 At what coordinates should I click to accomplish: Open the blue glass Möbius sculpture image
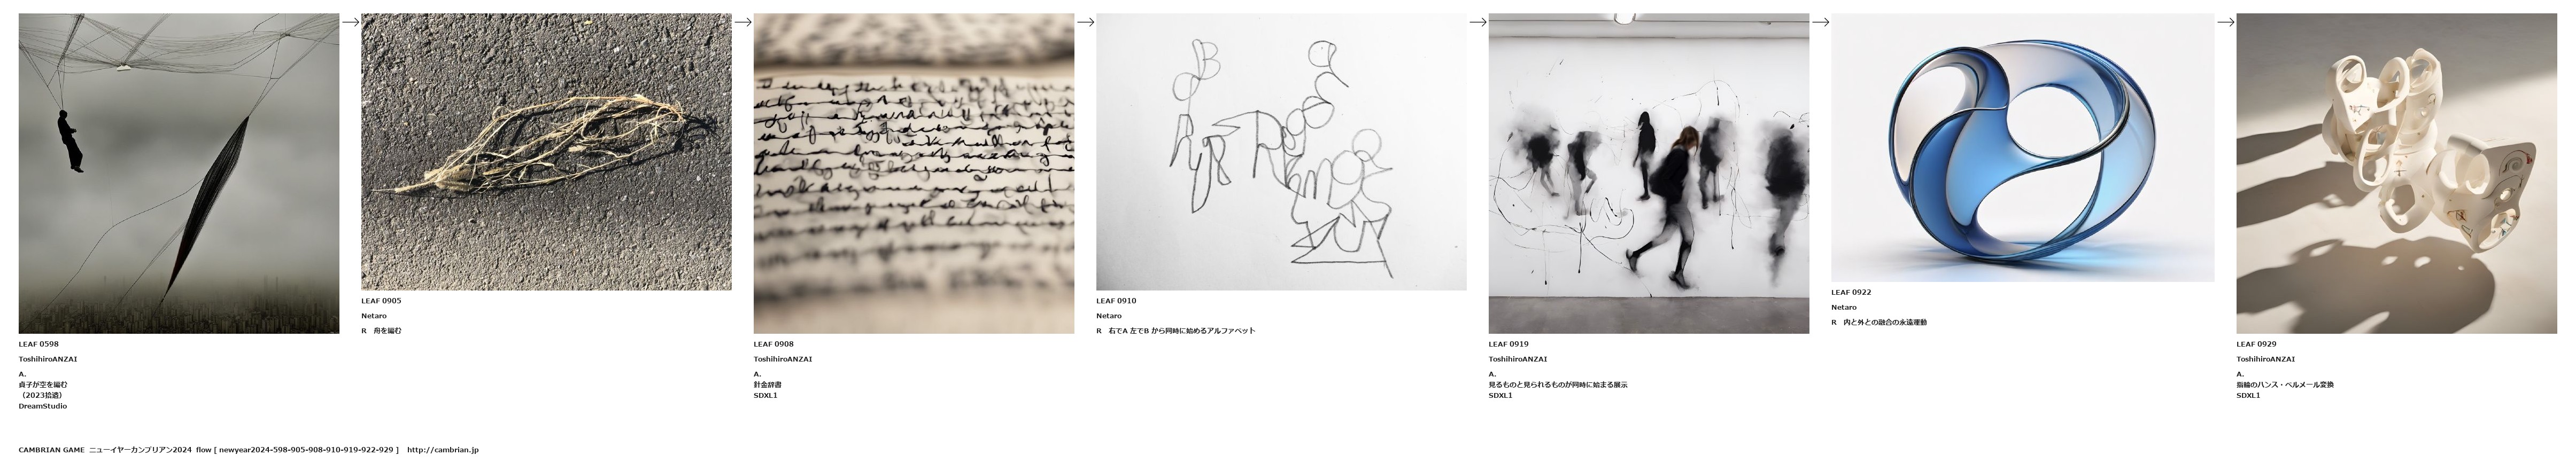(2022, 147)
